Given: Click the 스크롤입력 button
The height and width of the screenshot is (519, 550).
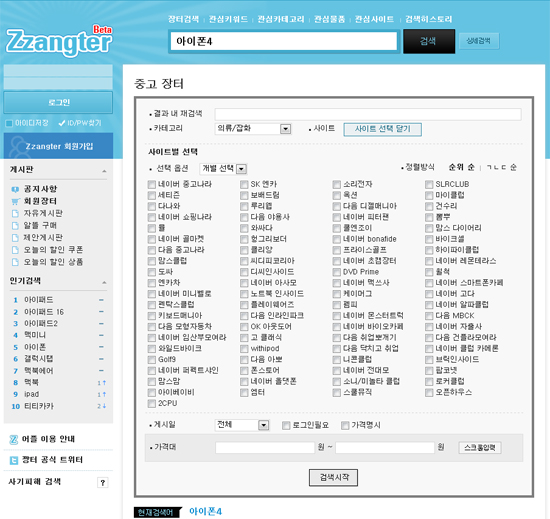Looking at the screenshot, I should click(480, 447).
